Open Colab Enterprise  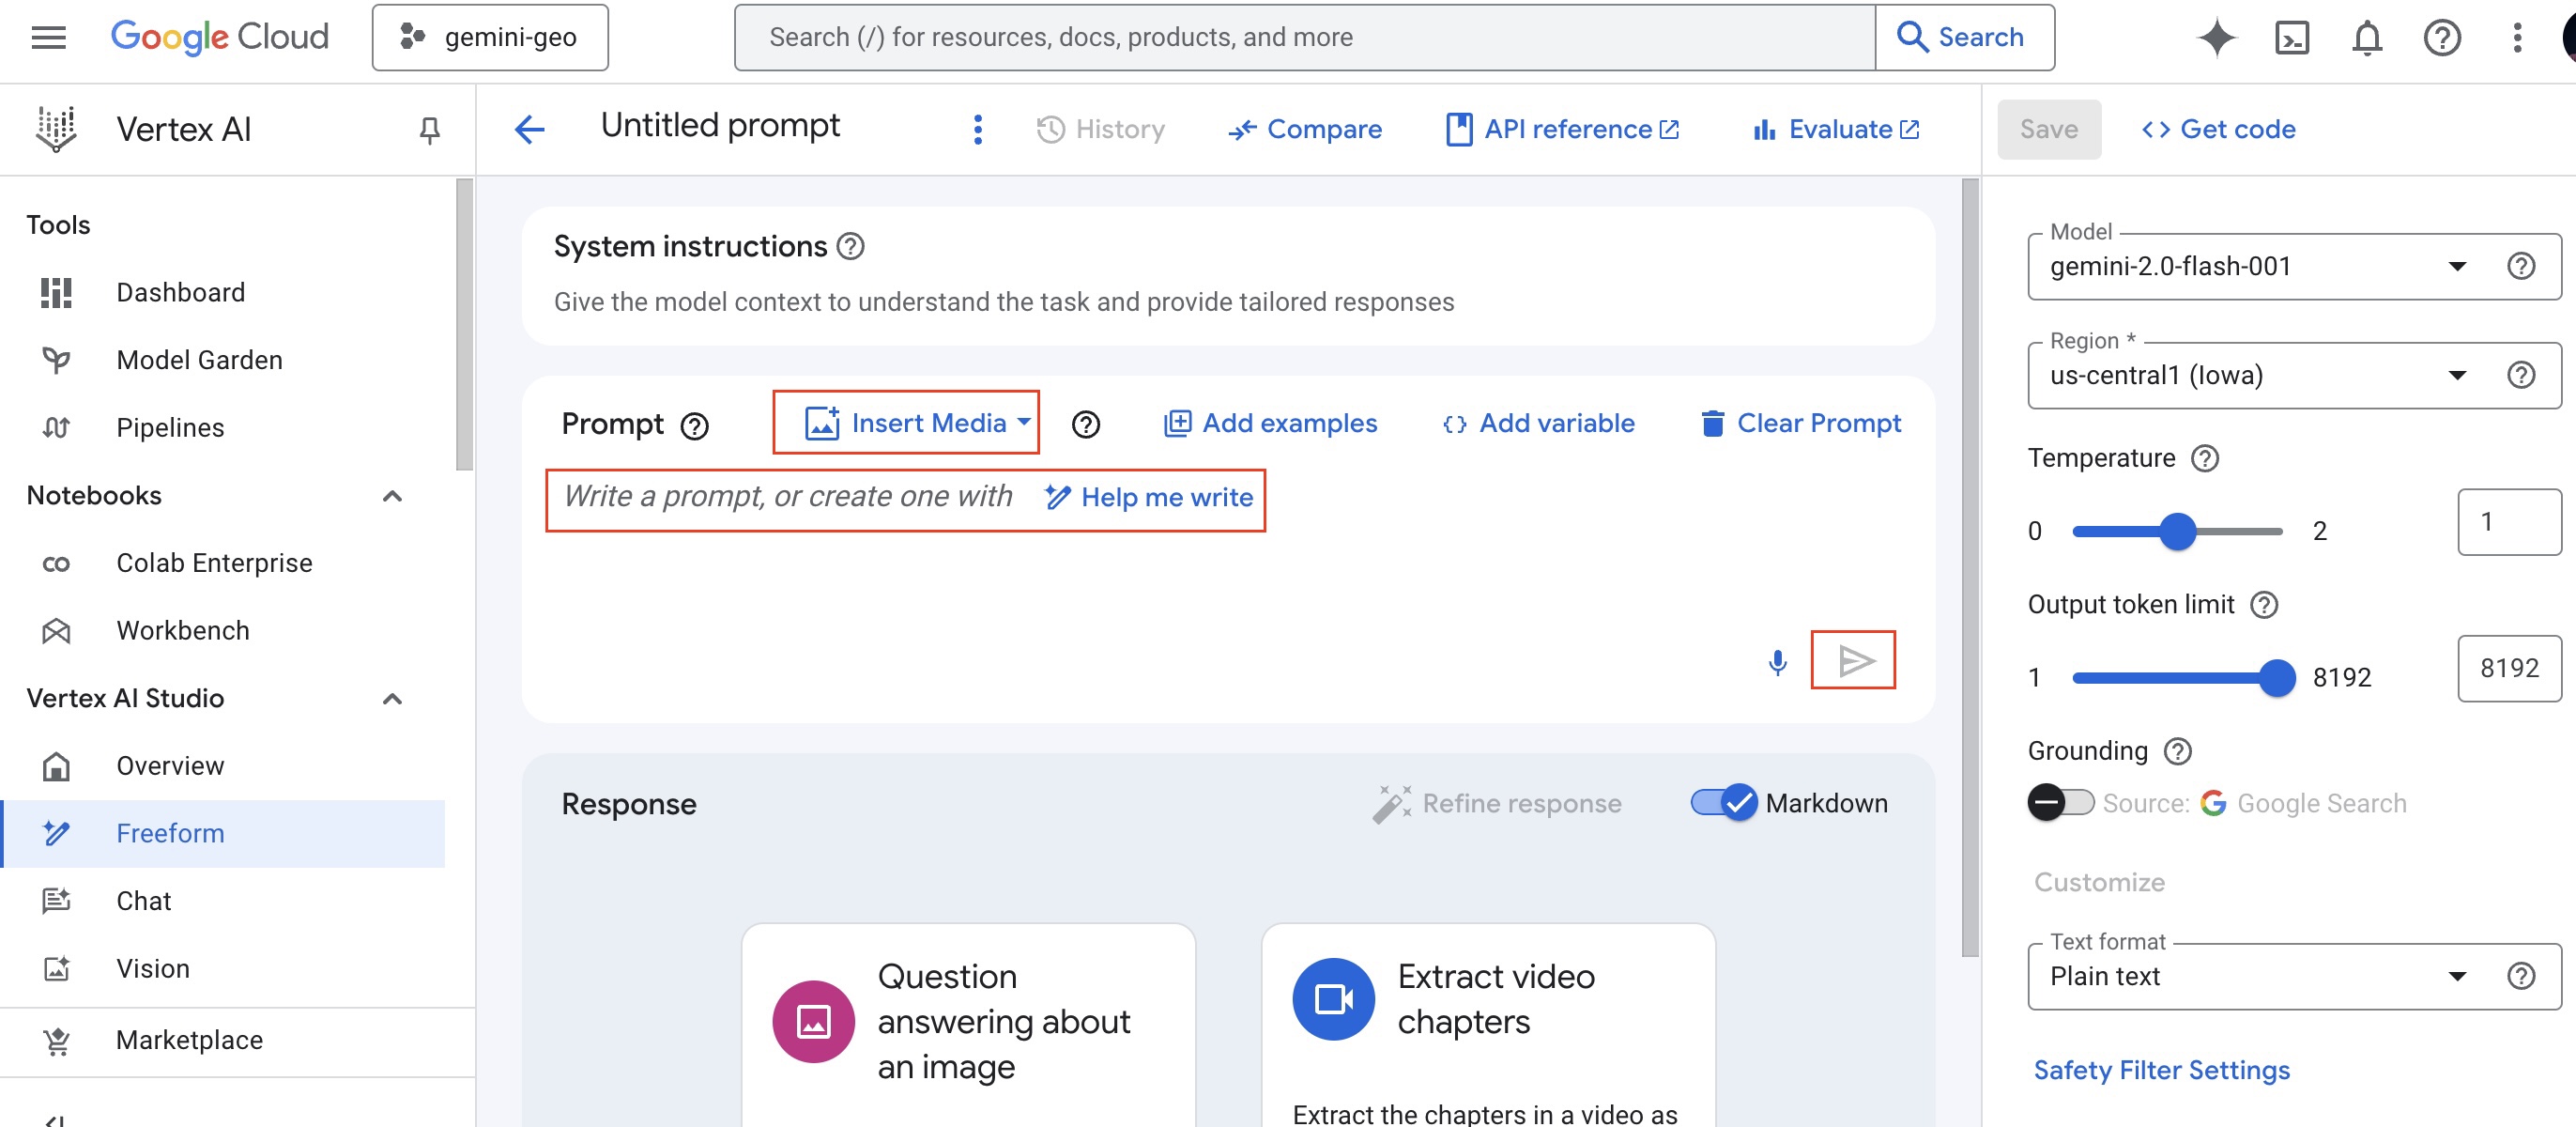click(x=214, y=562)
